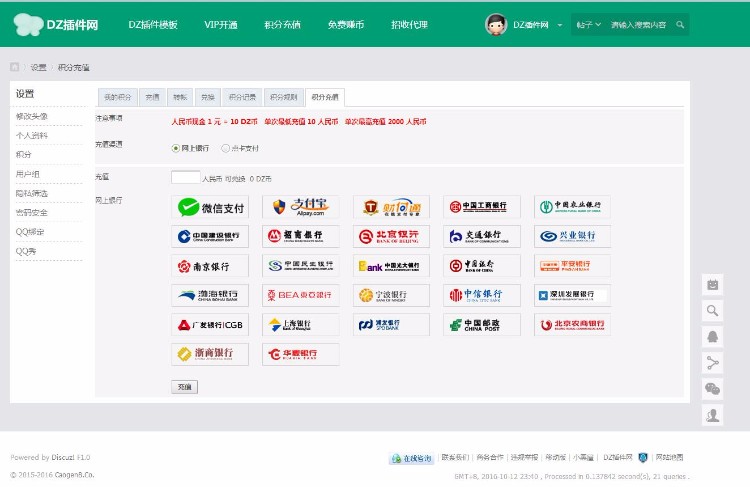Choose Bank of Nanjing (南京银行) logo
Viewport: 750px width, 487px height.
click(210, 266)
